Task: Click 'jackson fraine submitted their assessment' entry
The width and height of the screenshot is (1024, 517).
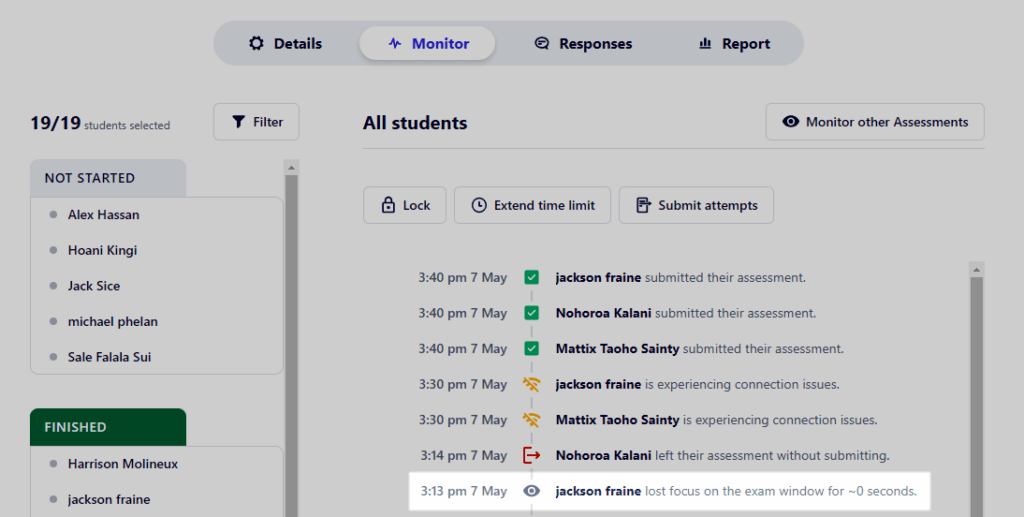Action: point(680,277)
